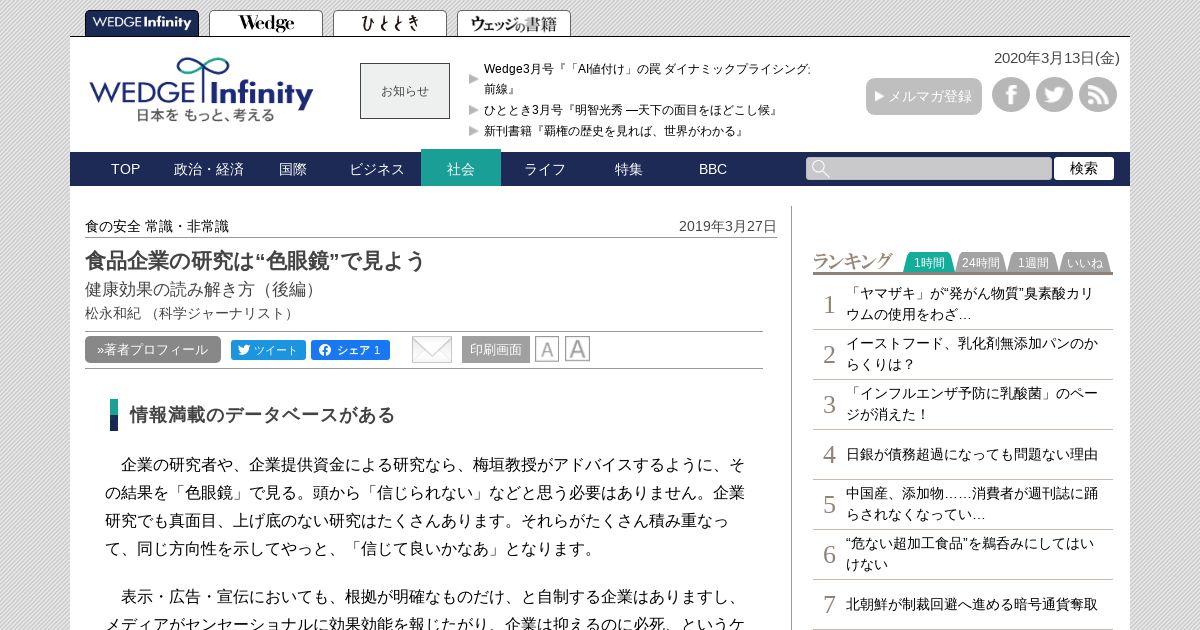Click subtitle 健康効果の読み解き方（後編）

pyautogui.click(x=204, y=289)
